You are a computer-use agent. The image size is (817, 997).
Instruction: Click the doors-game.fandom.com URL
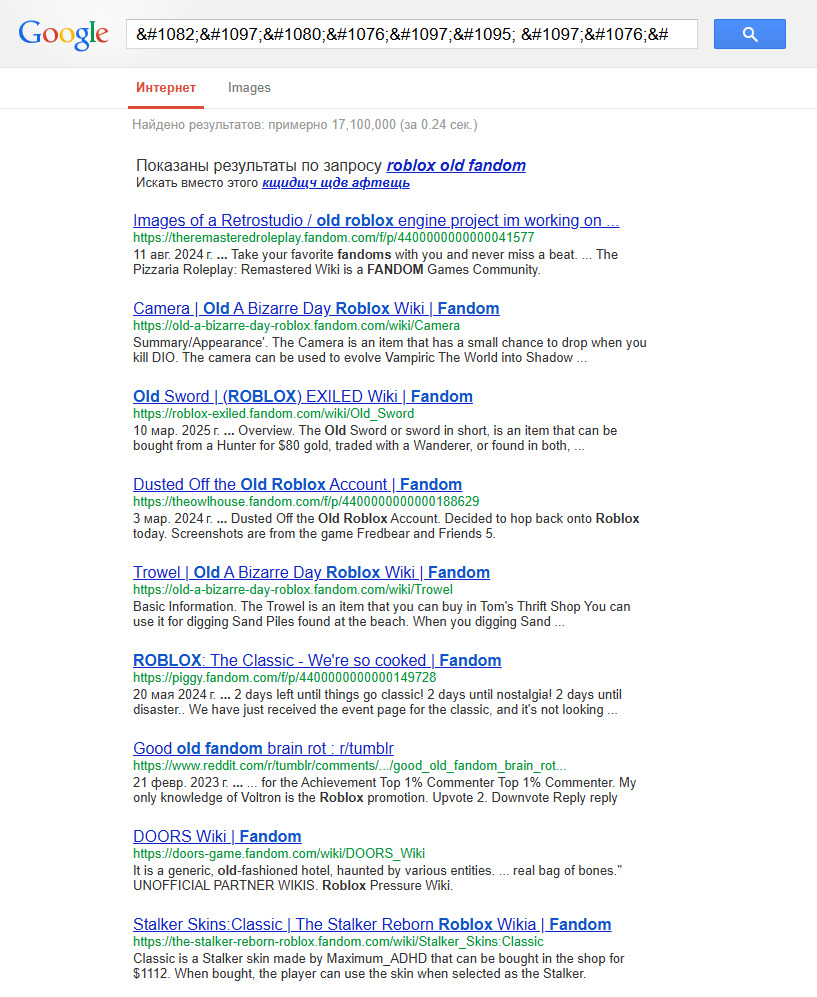[278, 854]
